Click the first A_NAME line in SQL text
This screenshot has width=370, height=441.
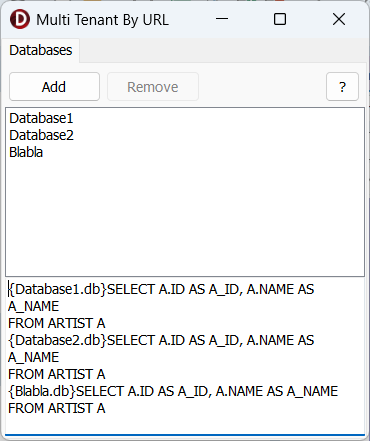click(x=34, y=306)
